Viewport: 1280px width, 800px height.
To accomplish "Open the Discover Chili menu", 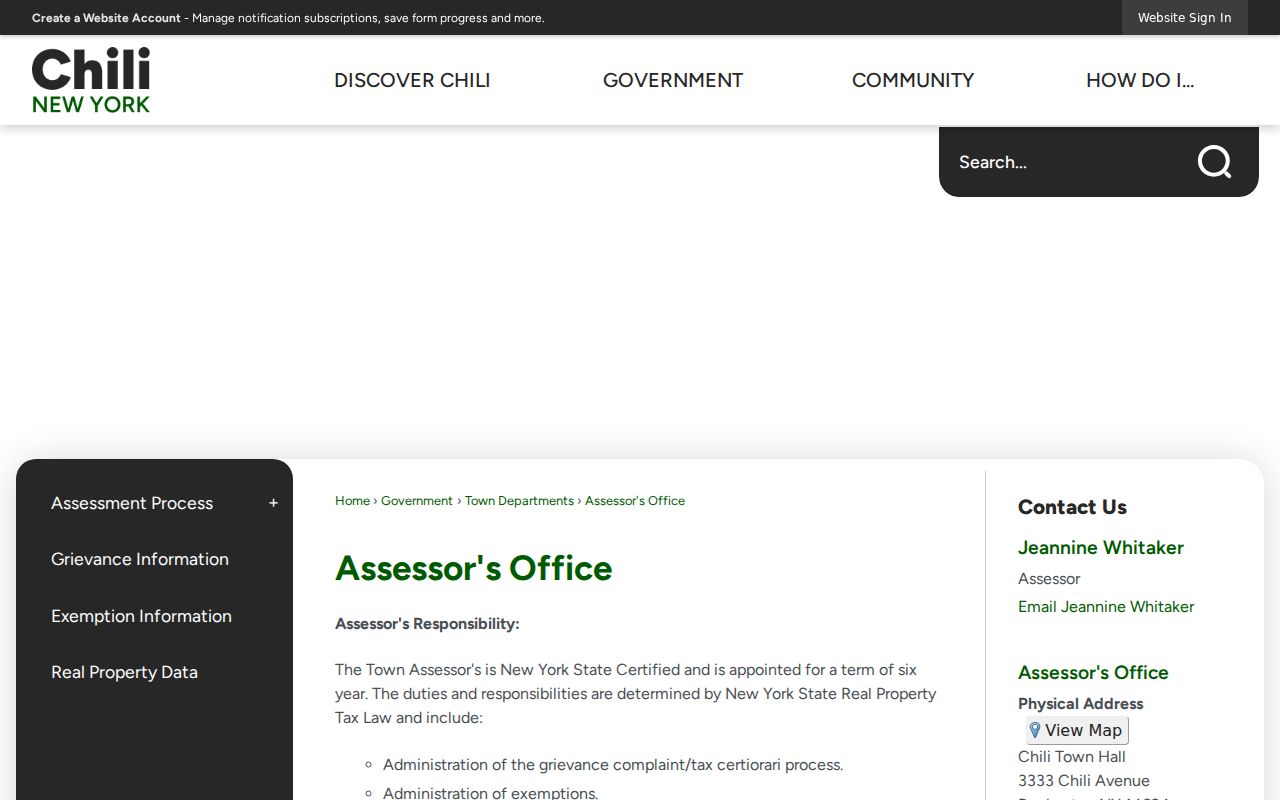I will coord(412,80).
